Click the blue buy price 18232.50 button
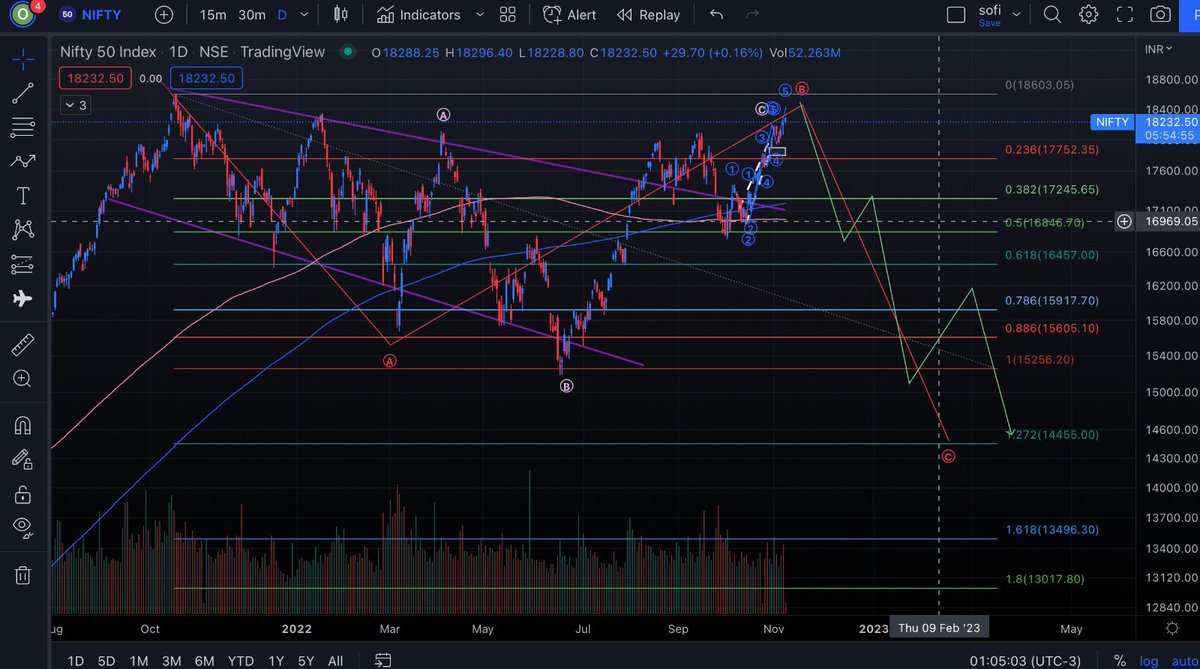Image resolution: width=1200 pixels, height=669 pixels. [x=205, y=78]
